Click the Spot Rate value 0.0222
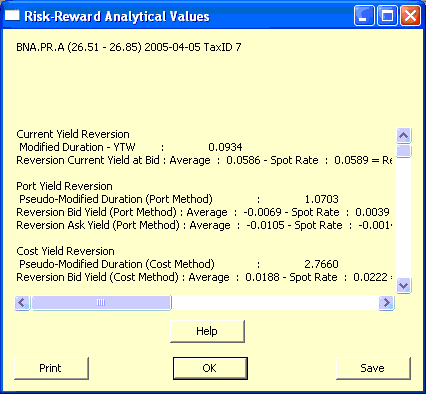The image size is (426, 394). tap(370, 277)
